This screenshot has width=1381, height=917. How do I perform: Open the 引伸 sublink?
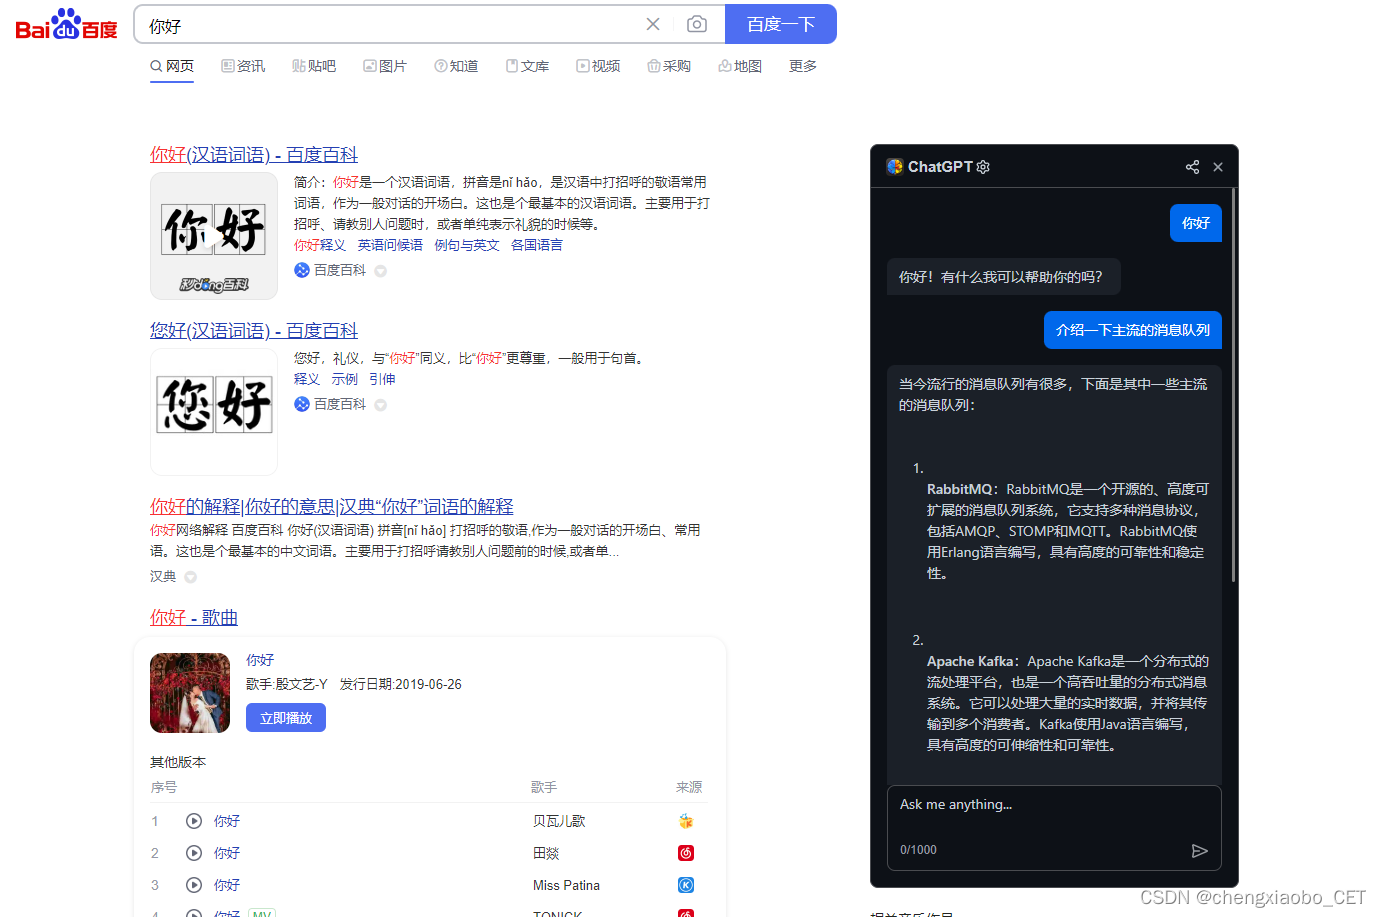click(x=382, y=379)
